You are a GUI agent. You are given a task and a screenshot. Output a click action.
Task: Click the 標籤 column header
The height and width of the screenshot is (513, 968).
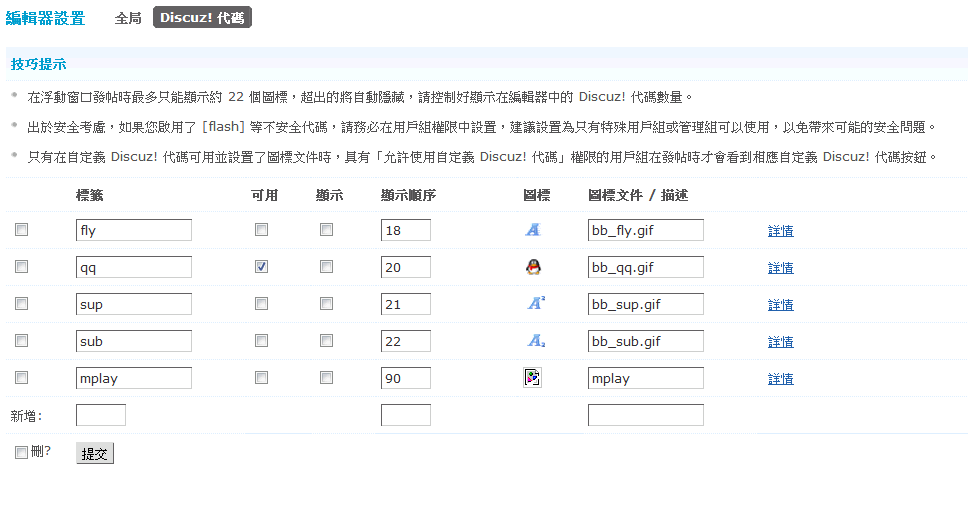(x=90, y=196)
